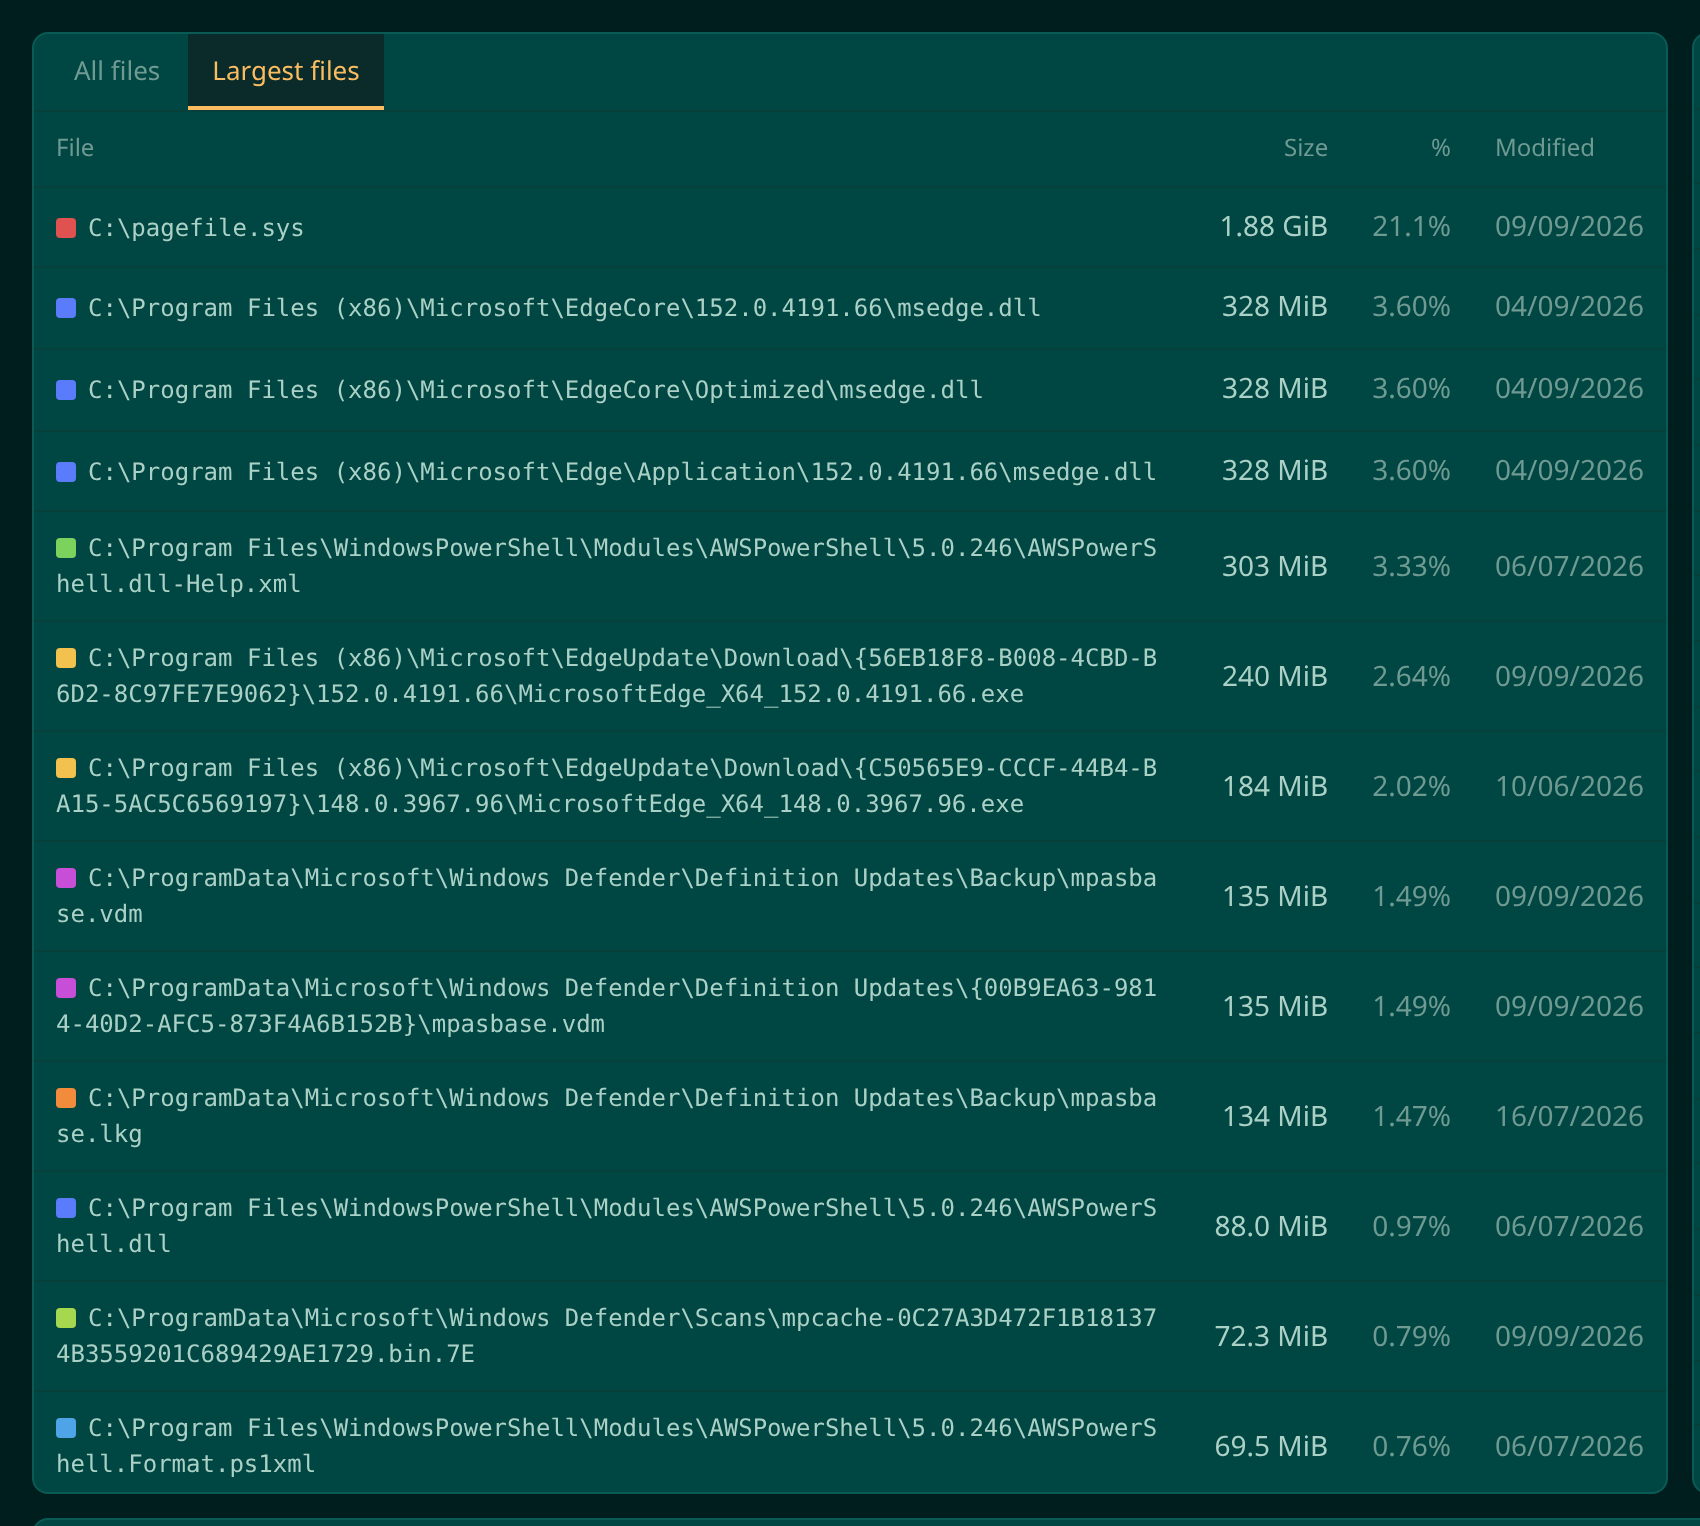Image resolution: width=1700 pixels, height=1526 pixels.
Task: Click the 0.97% percentage cell
Action: coord(1411,1227)
